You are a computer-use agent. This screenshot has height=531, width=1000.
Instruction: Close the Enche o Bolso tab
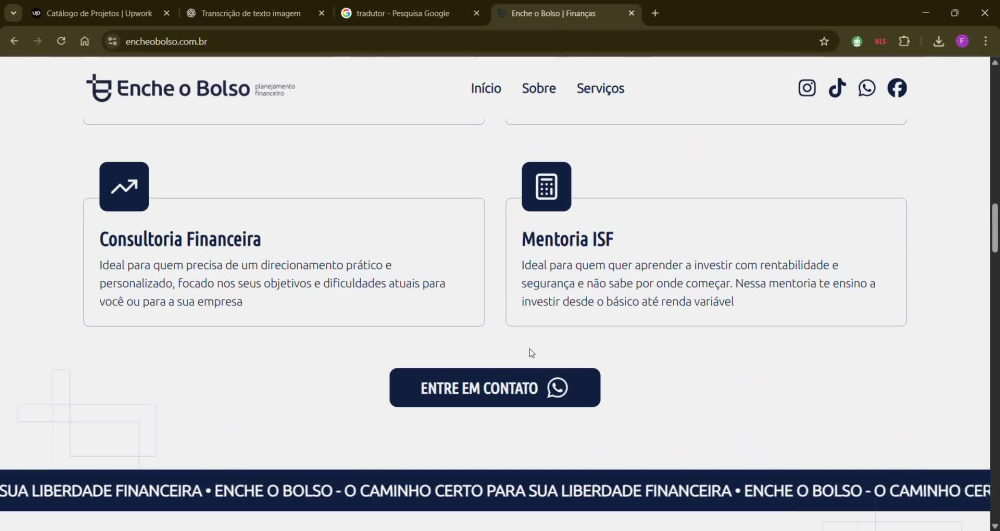[631, 13]
